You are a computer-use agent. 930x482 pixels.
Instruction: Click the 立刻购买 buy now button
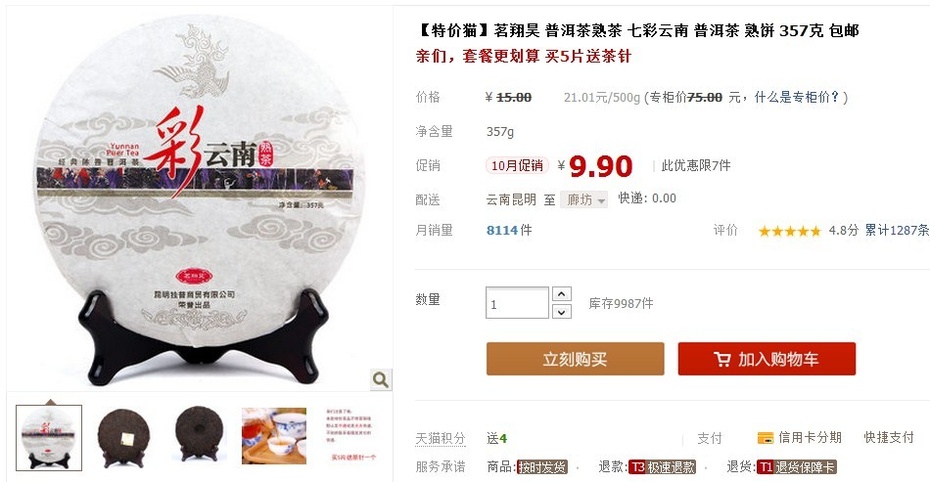(575, 359)
